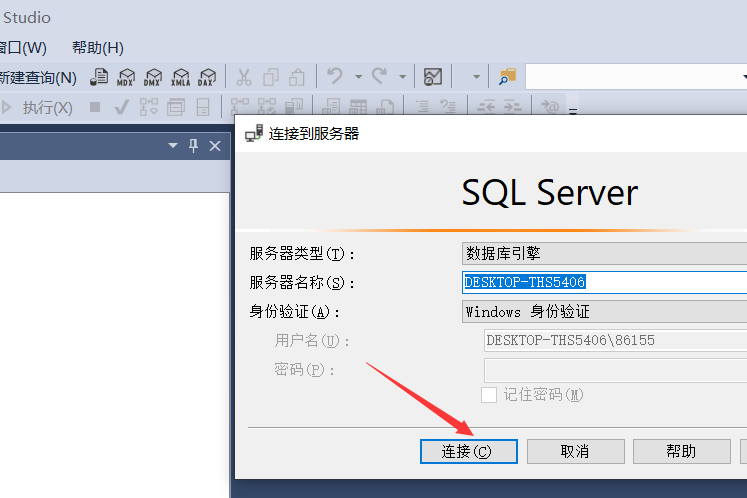Open a new DMX query

tap(153, 77)
